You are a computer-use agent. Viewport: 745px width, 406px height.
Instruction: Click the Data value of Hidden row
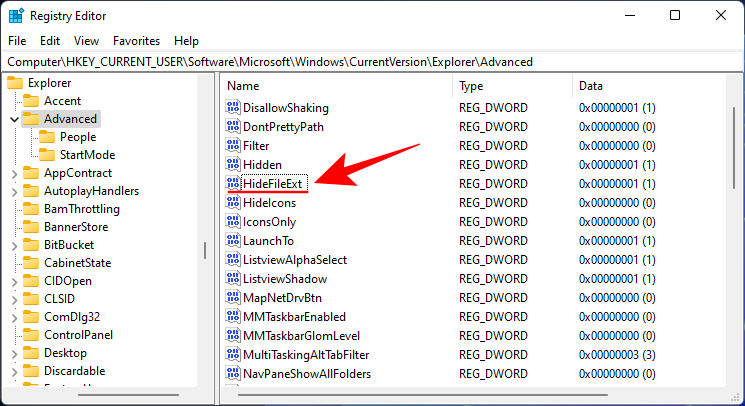pos(617,165)
